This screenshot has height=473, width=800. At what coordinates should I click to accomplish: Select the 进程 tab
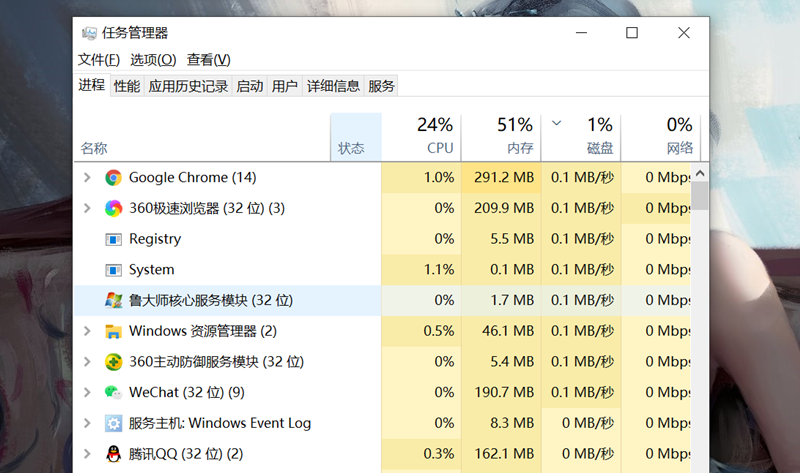92,85
